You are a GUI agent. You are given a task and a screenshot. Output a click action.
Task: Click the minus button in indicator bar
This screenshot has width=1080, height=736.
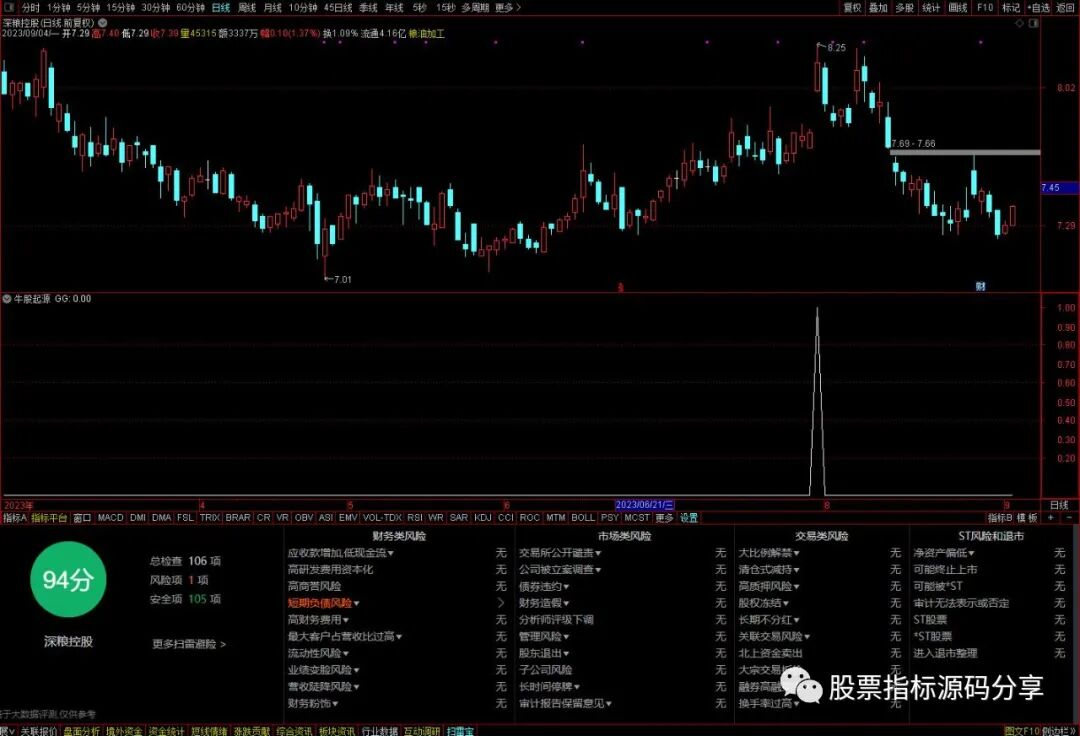point(1069,518)
